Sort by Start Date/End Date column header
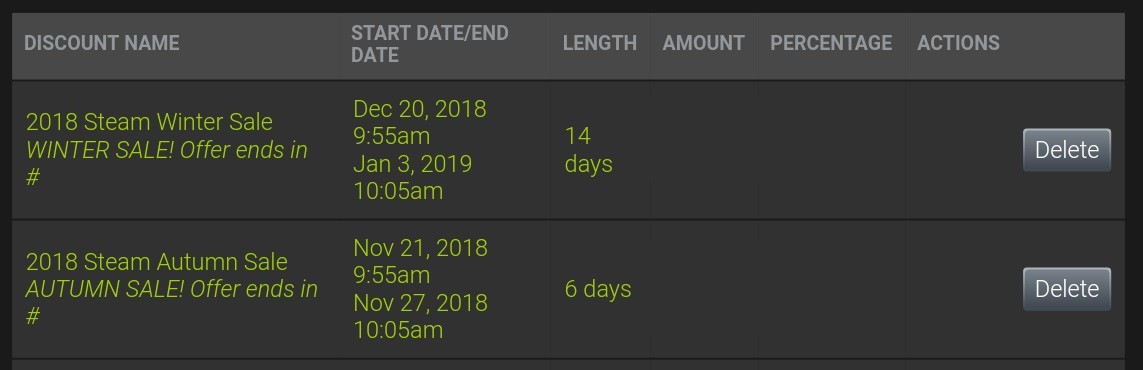This screenshot has width=1143, height=370. (x=429, y=43)
